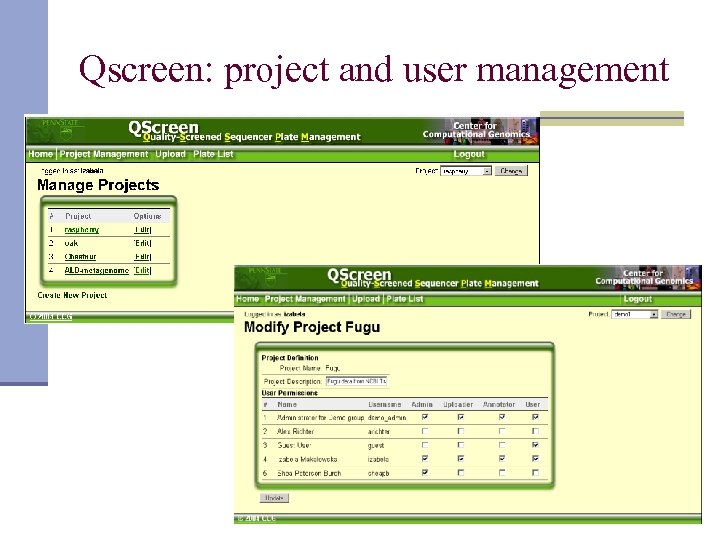Open Project Management in the Modify Project window

[x=305, y=299]
